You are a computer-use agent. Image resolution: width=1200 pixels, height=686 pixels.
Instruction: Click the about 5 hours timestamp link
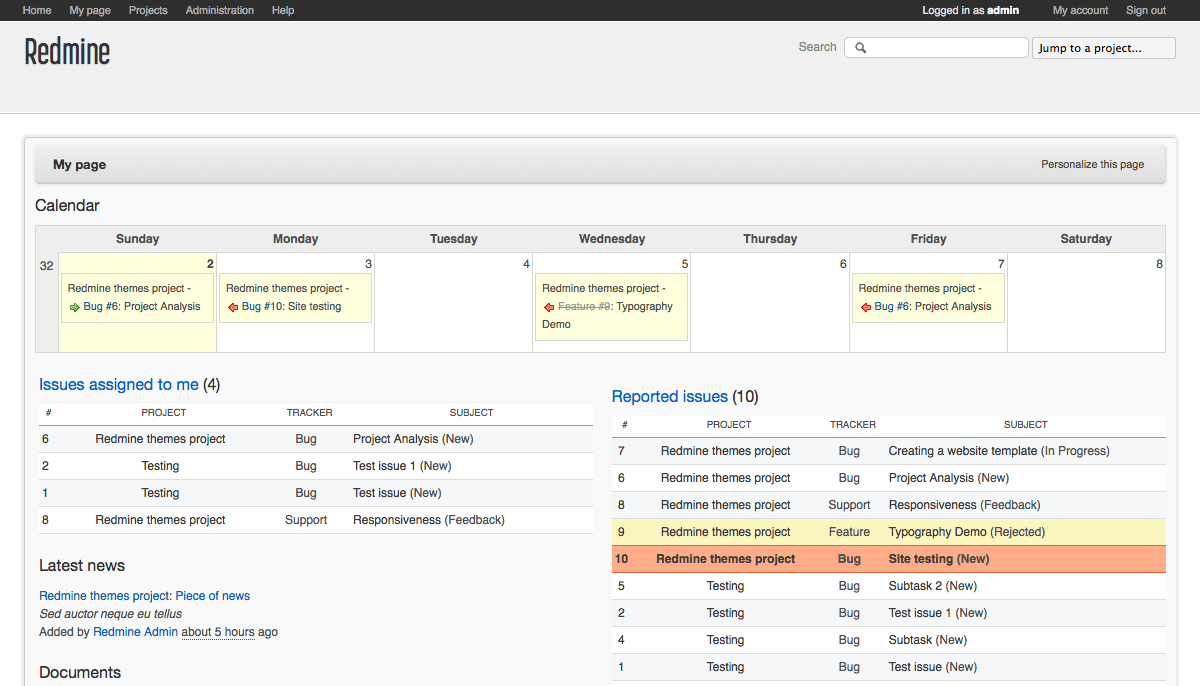tap(218, 632)
